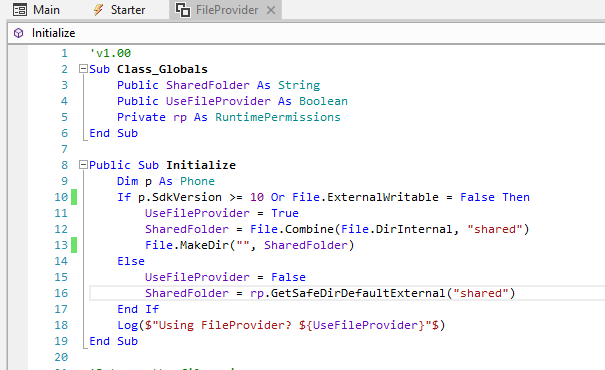Click the empty line 7 in the editor
The width and height of the screenshot is (605, 370).
(x=347, y=149)
